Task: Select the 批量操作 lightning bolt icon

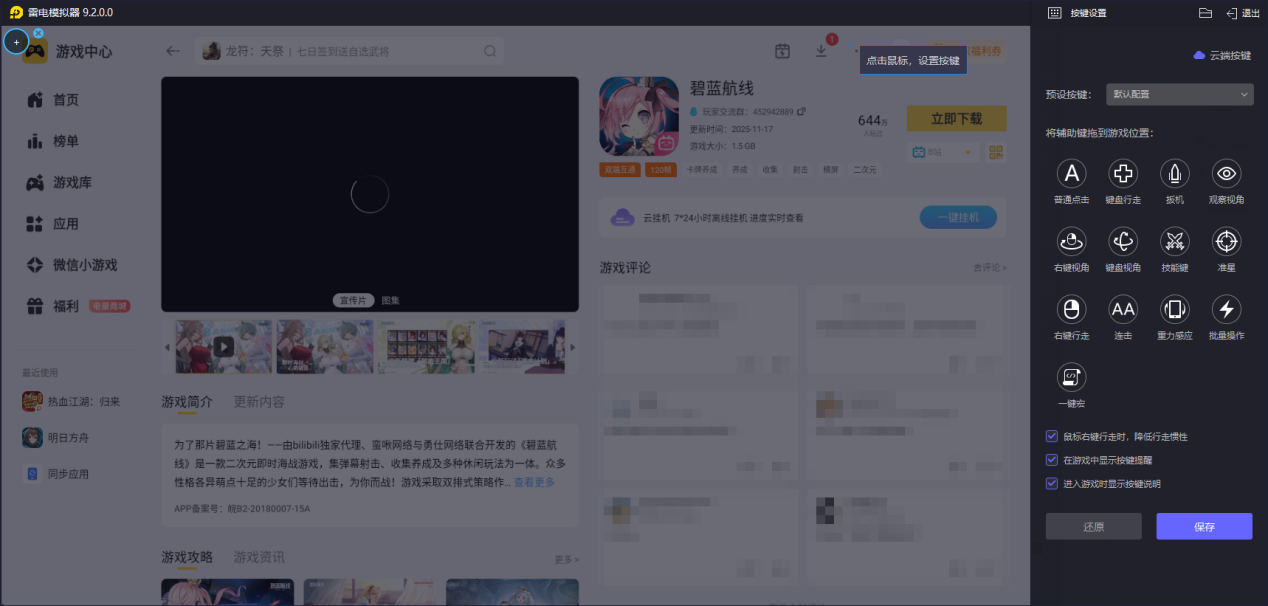Action: (x=1227, y=309)
